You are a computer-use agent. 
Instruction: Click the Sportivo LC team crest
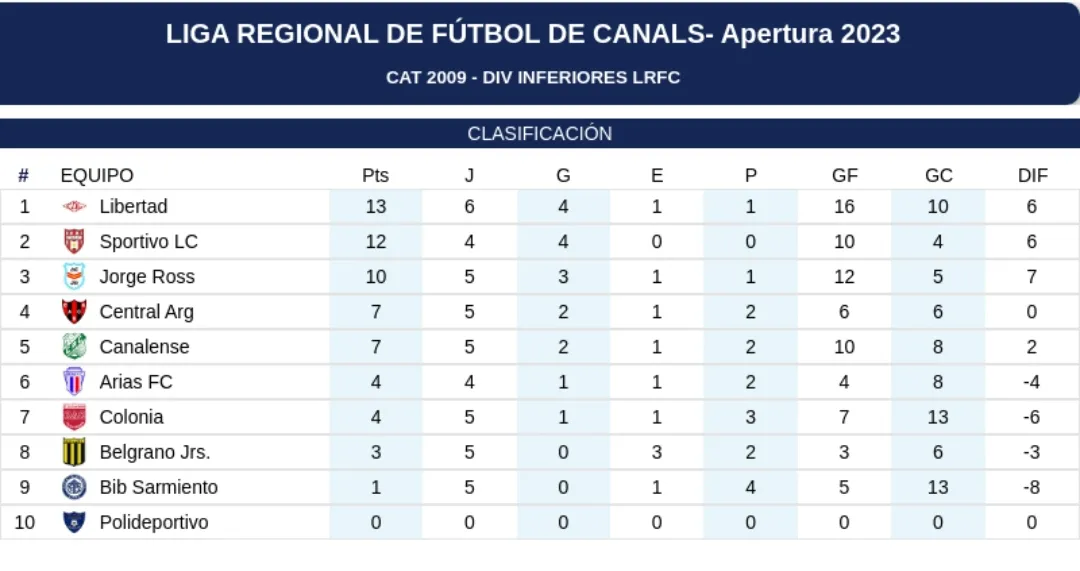pyautogui.click(x=75, y=242)
